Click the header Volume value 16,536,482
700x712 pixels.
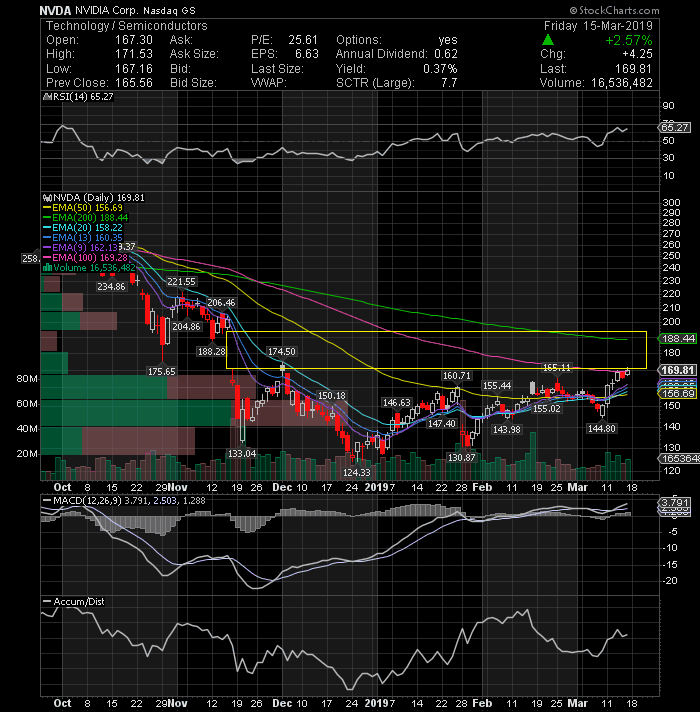coord(622,83)
